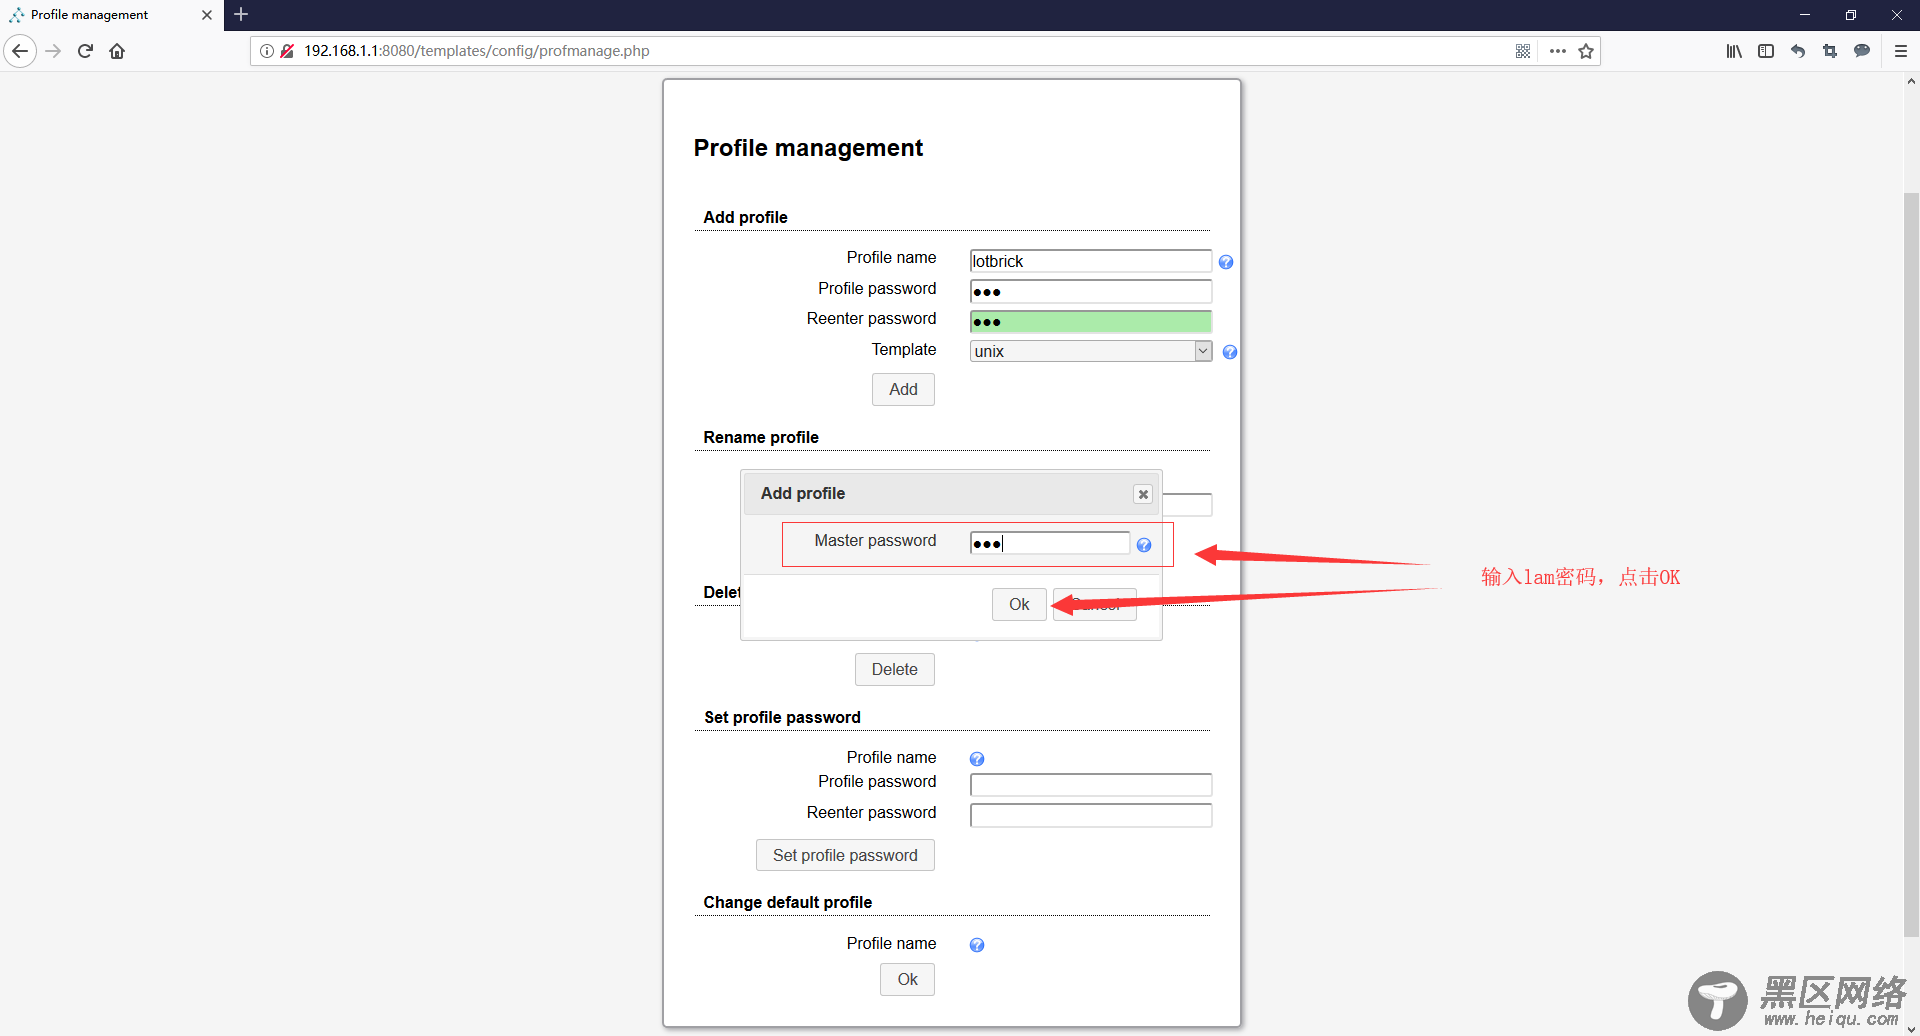Open the site information icon in the address bar

tap(267, 51)
